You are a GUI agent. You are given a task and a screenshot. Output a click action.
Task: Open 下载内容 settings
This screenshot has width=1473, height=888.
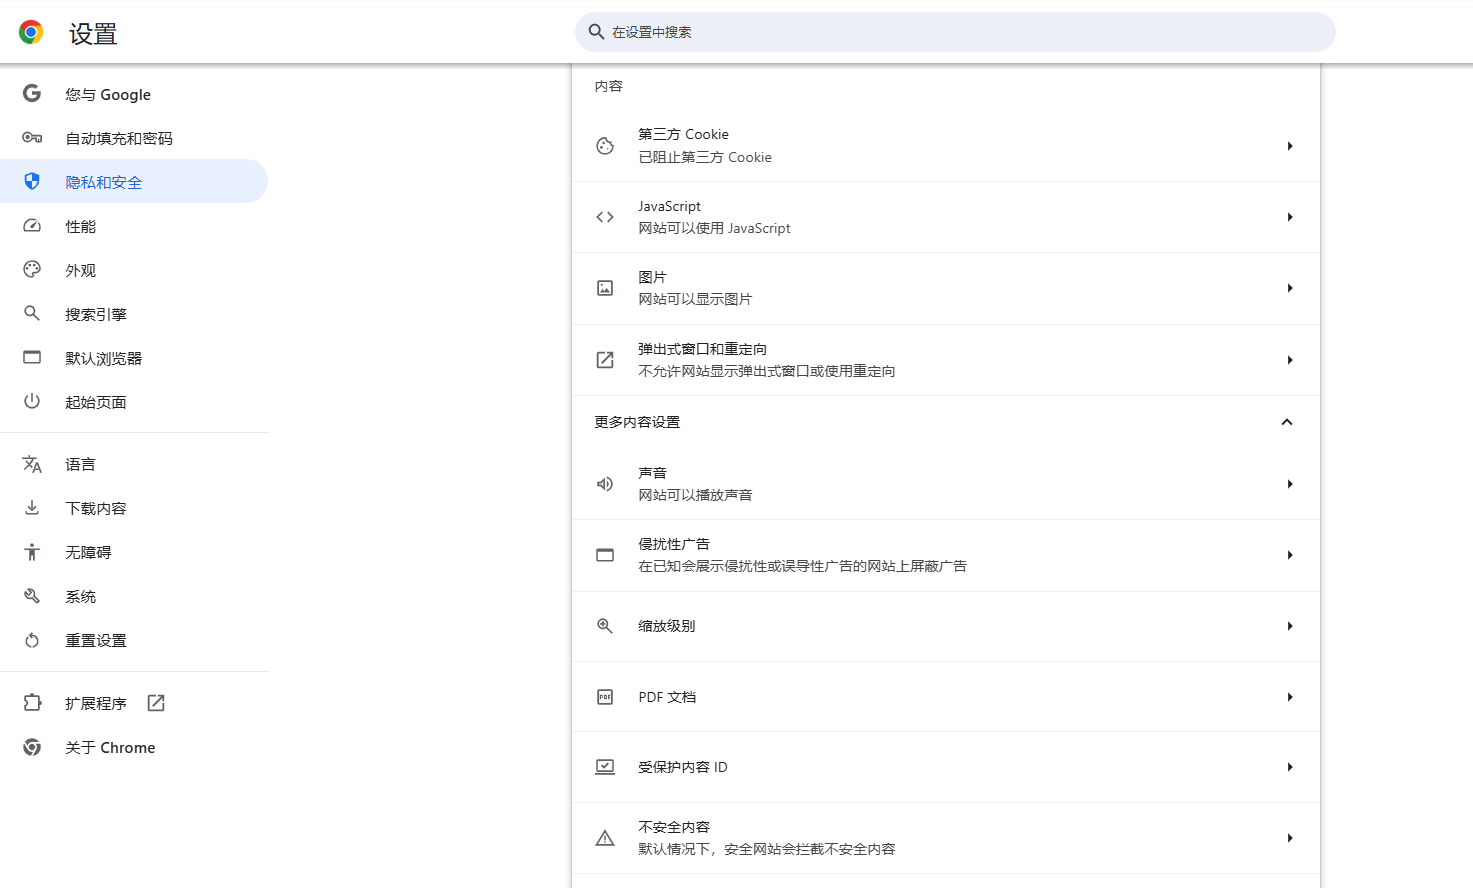coord(134,508)
